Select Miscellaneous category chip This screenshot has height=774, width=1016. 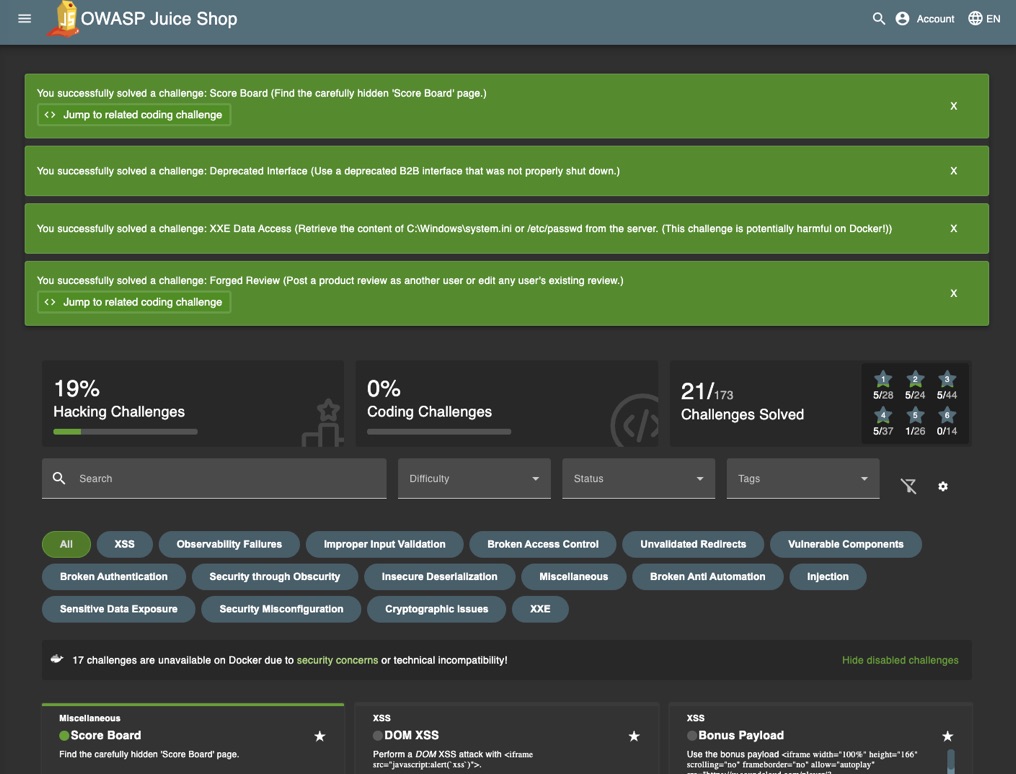pos(573,576)
